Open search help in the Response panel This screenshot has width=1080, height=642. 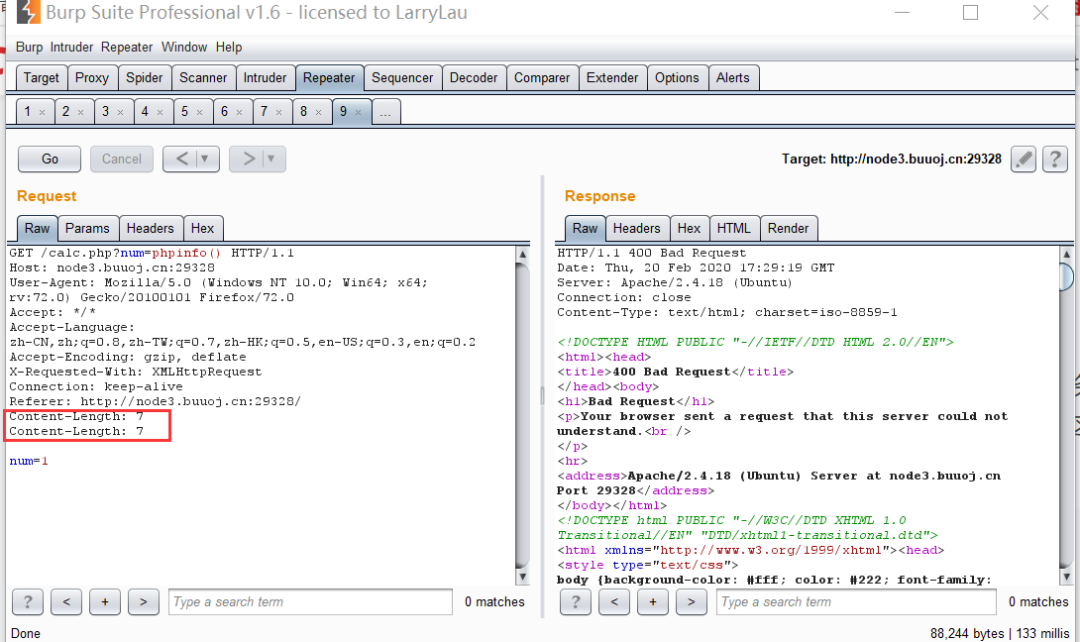click(575, 602)
